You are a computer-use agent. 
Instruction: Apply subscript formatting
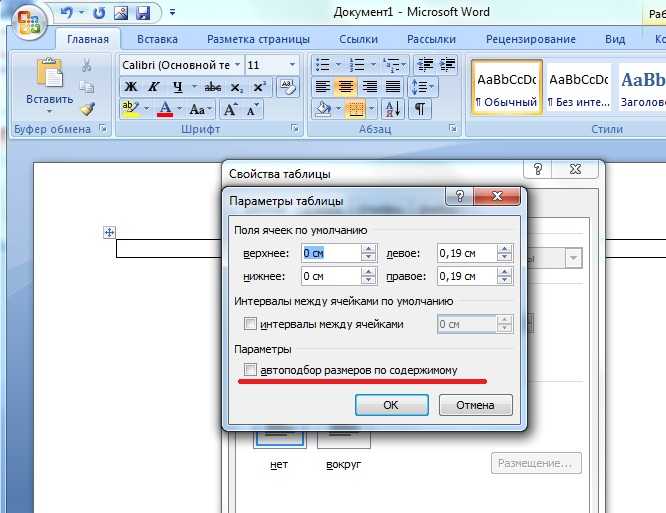237,87
